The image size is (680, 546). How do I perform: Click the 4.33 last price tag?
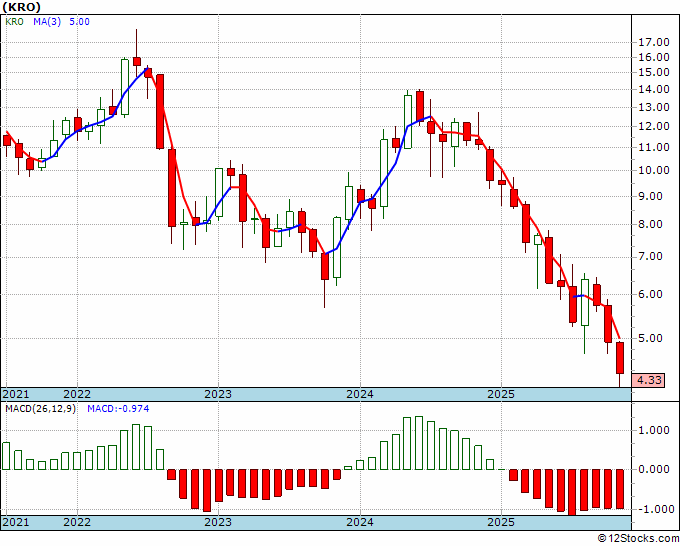tap(648, 380)
